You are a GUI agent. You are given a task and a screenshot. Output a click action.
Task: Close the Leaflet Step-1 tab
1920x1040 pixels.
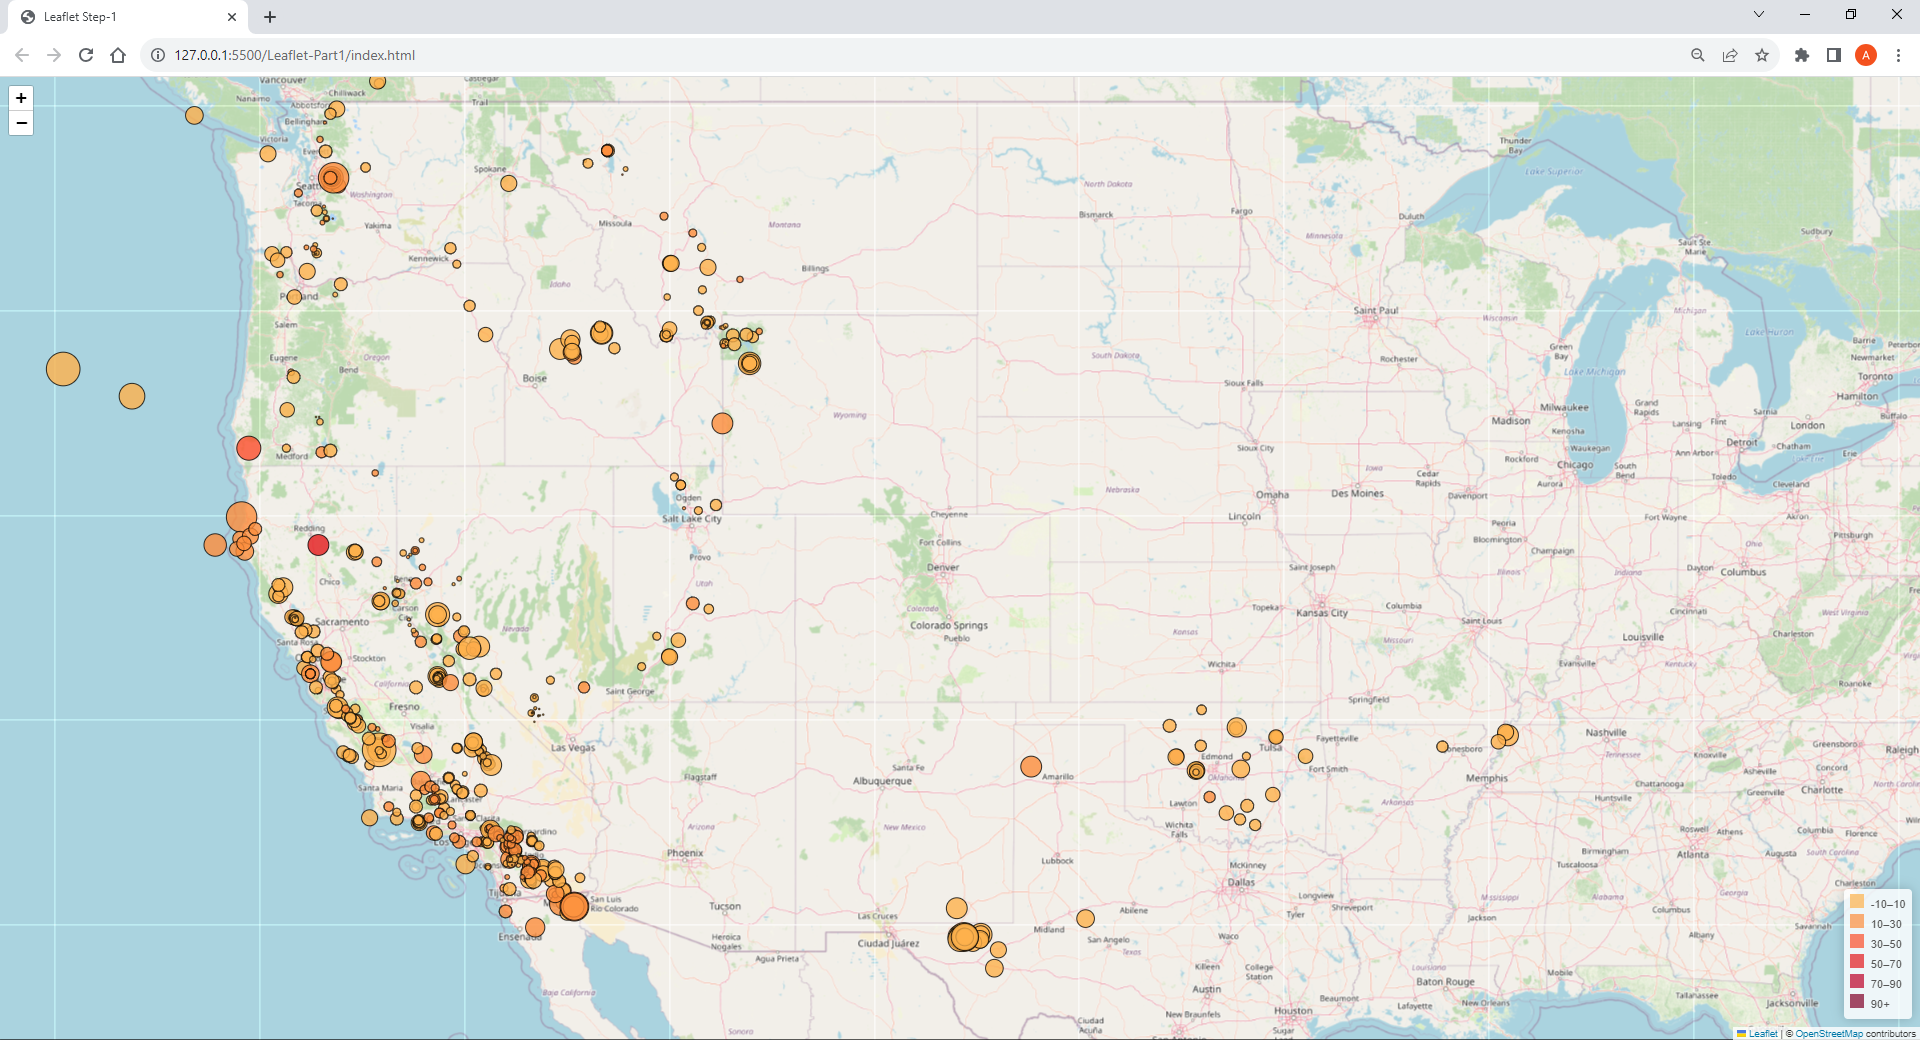(x=232, y=17)
